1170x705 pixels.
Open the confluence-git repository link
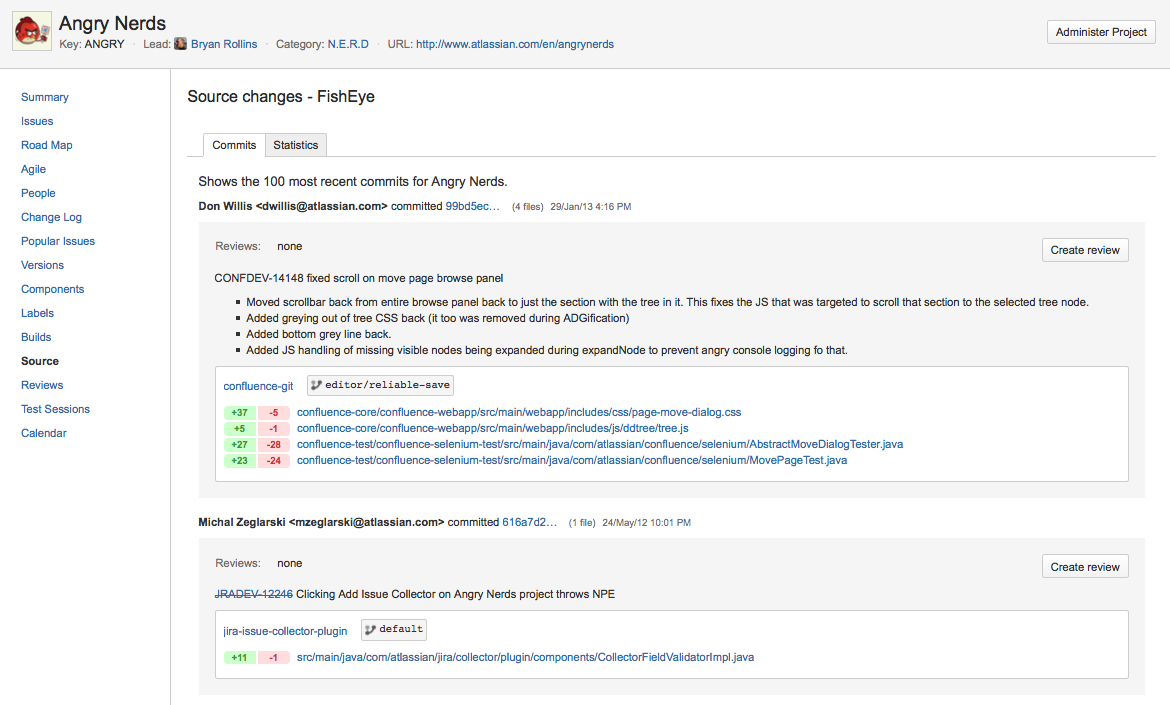258,386
